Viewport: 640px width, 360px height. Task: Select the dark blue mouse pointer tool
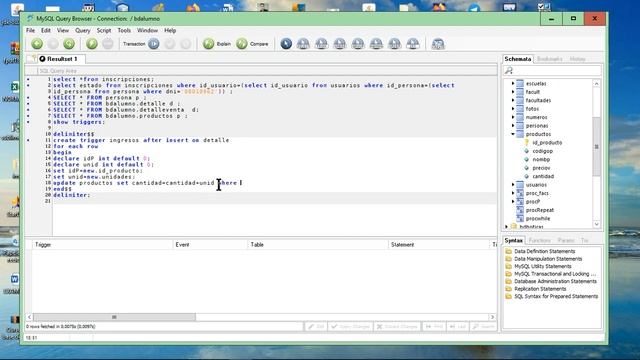coord(286,44)
